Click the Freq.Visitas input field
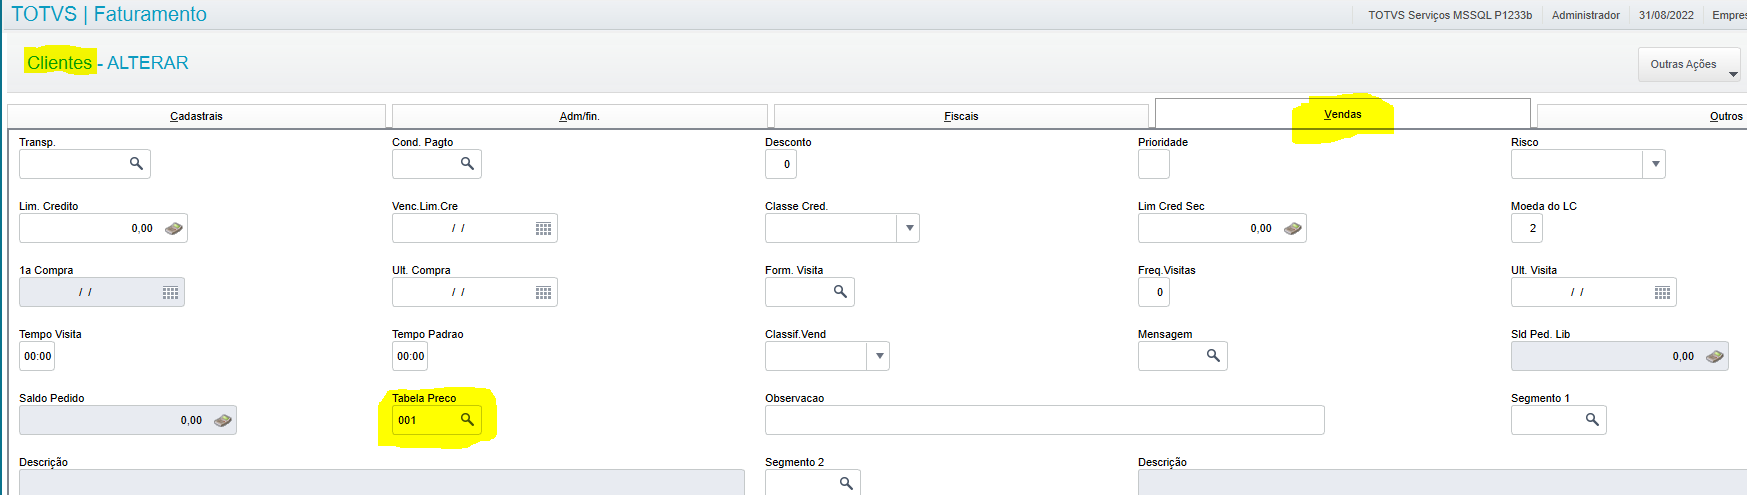 pyautogui.click(x=1154, y=292)
